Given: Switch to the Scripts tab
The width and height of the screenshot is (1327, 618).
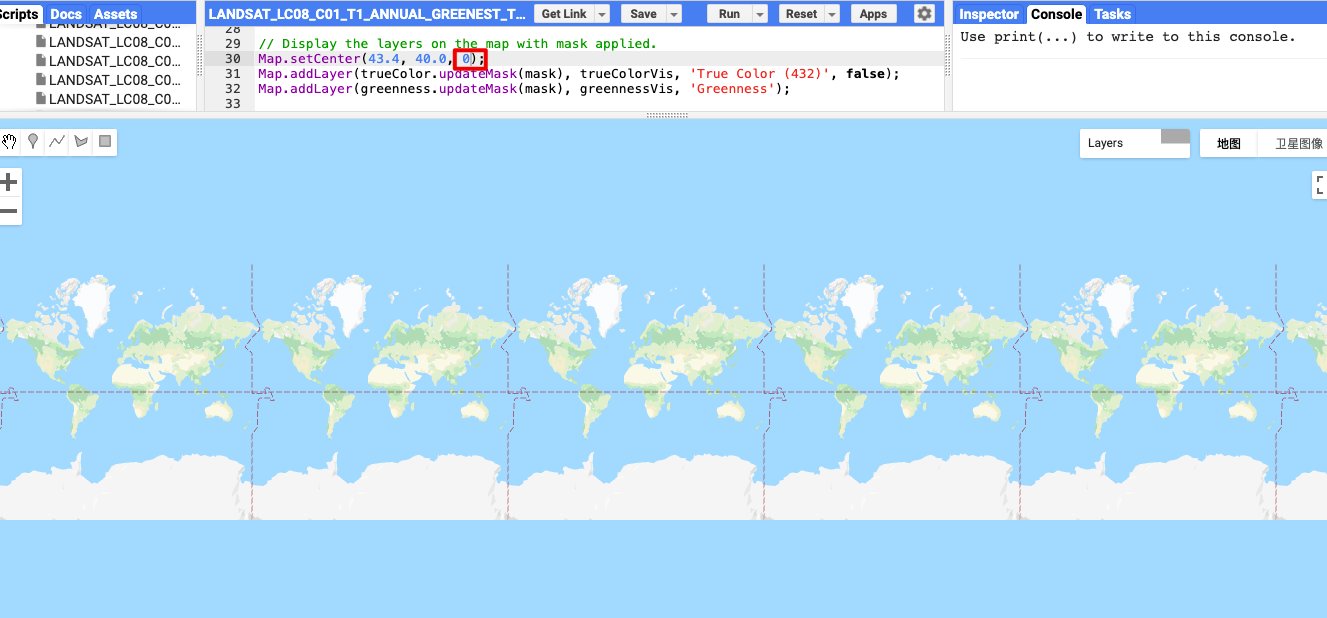Looking at the screenshot, I should pyautogui.click(x=20, y=14).
